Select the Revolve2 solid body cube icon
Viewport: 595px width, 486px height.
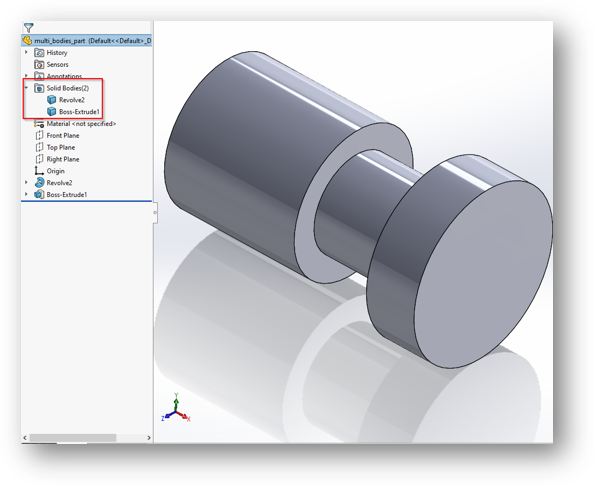(x=52, y=100)
